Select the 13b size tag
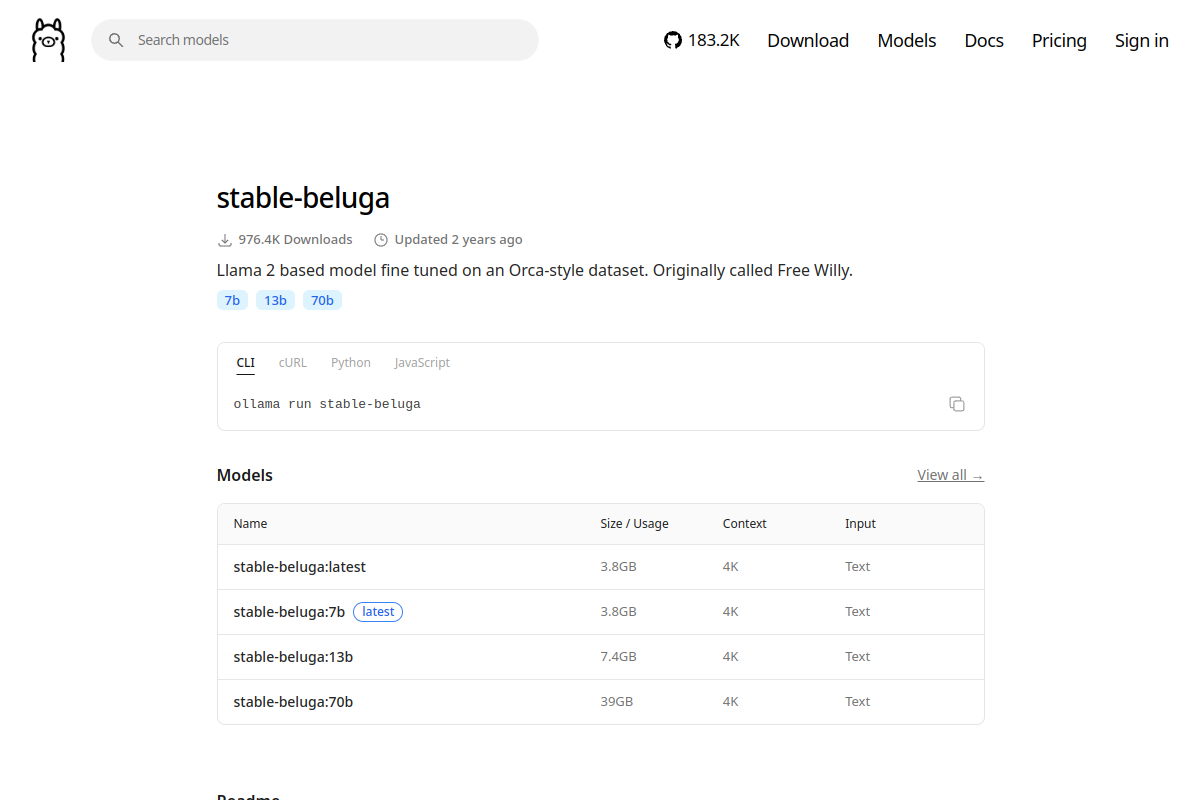This screenshot has width=1200, height=800. pos(275,300)
